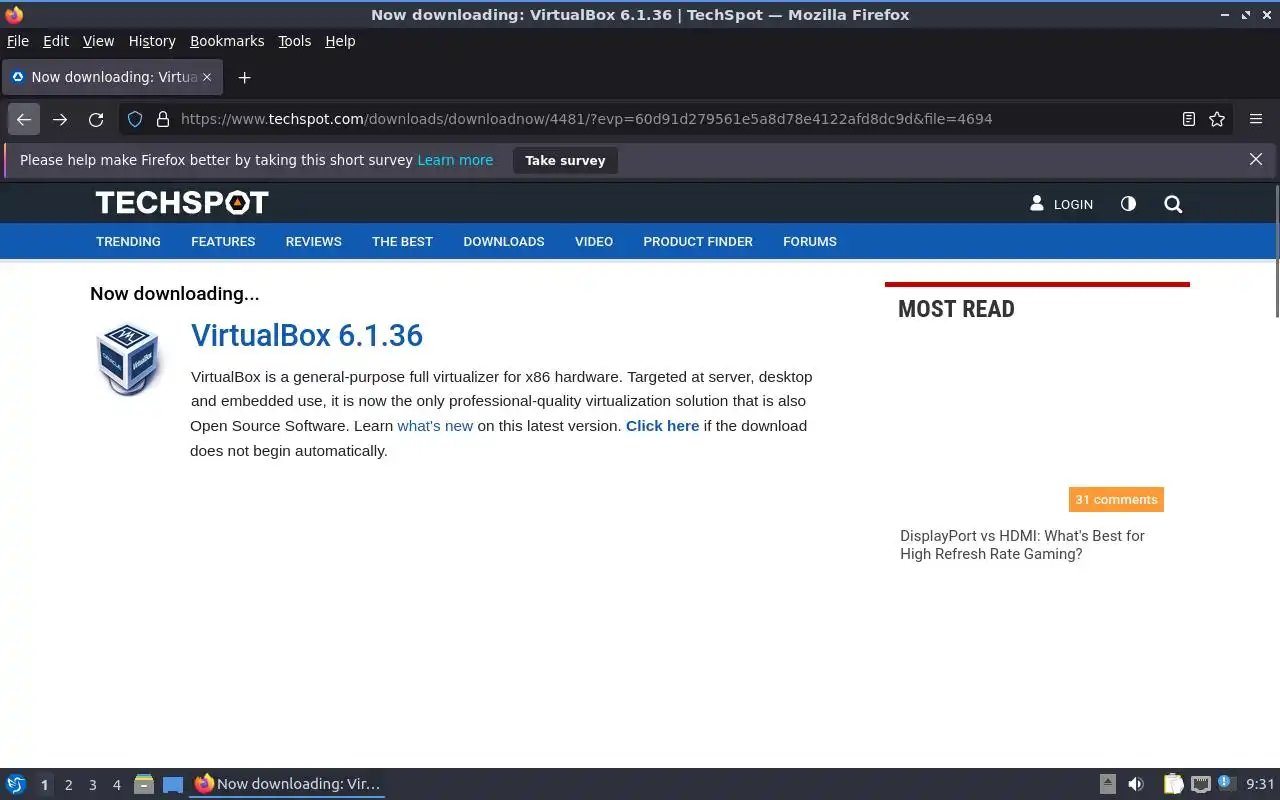This screenshot has height=800, width=1280.
Task: Click the show desktop taskbar icon
Action: [173, 784]
